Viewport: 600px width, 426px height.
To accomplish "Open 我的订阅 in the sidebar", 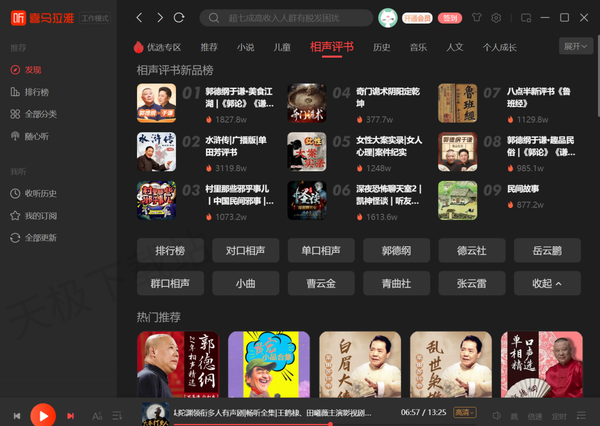I will (x=33, y=216).
